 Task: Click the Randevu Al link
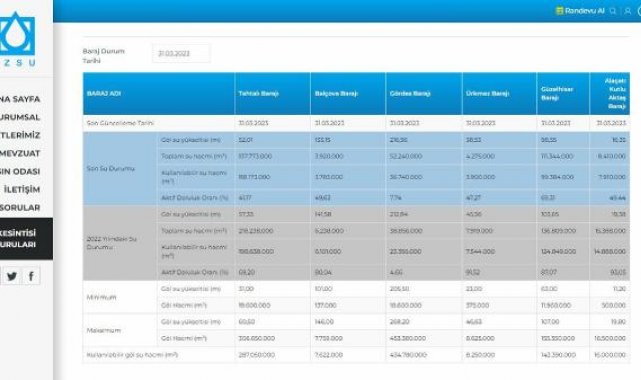click(x=584, y=11)
